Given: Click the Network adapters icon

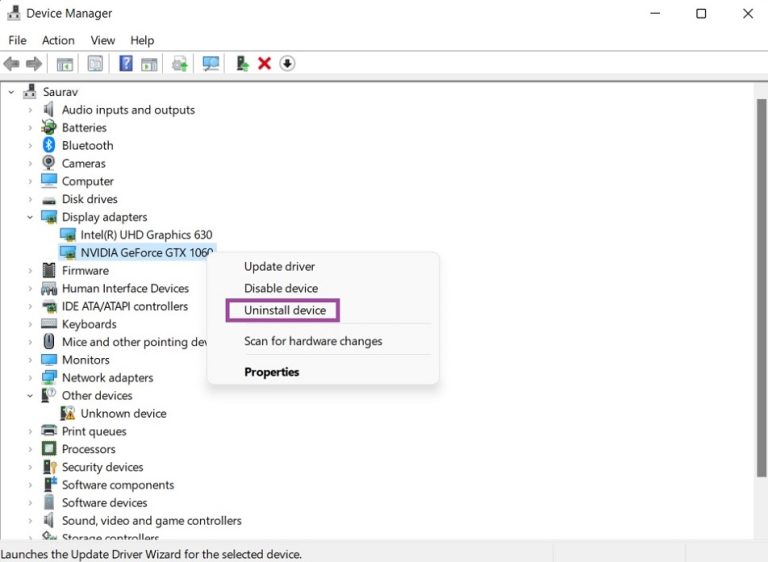Looking at the screenshot, I should [x=49, y=377].
